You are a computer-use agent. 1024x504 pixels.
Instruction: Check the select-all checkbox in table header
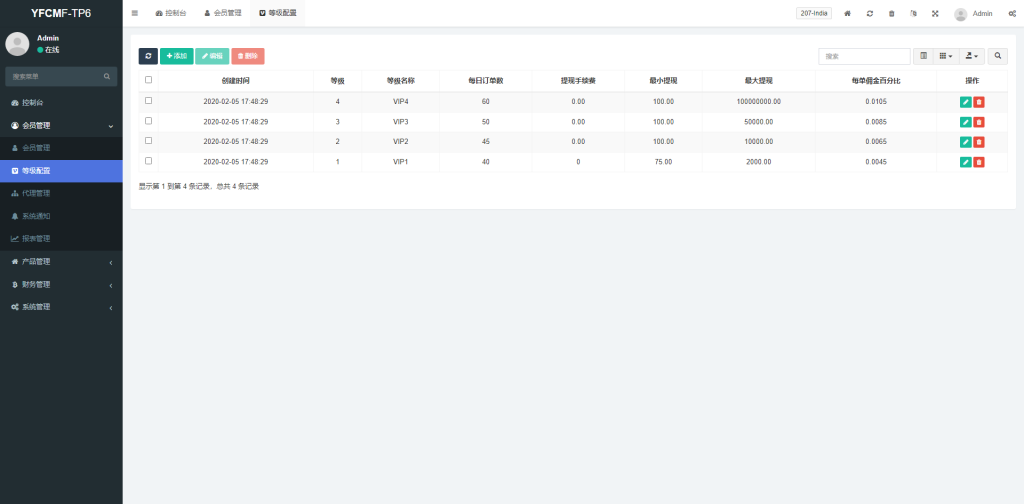(149, 80)
